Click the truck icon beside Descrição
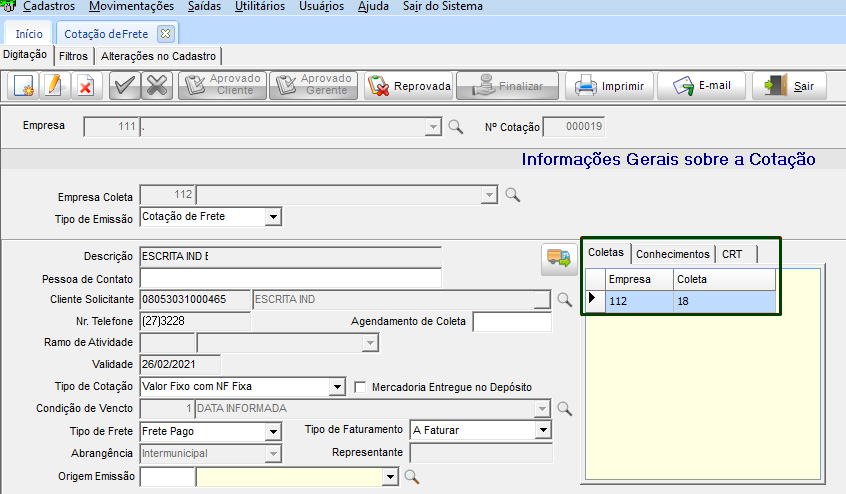 click(557, 258)
